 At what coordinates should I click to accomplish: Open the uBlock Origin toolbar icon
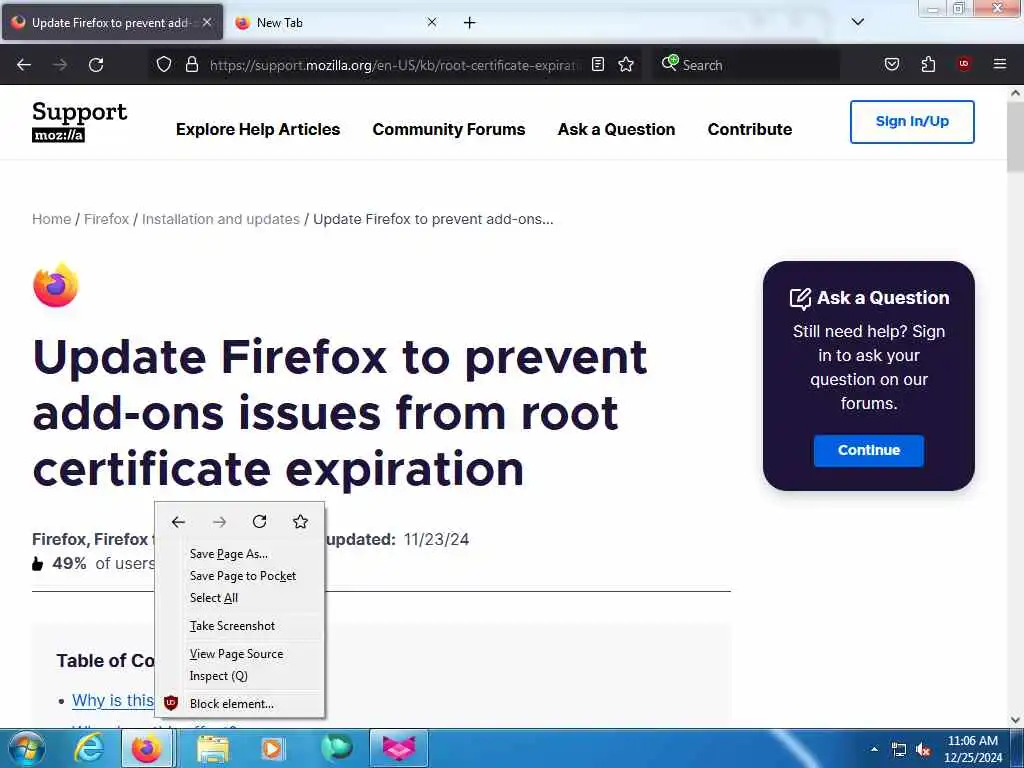pos(963,64)
